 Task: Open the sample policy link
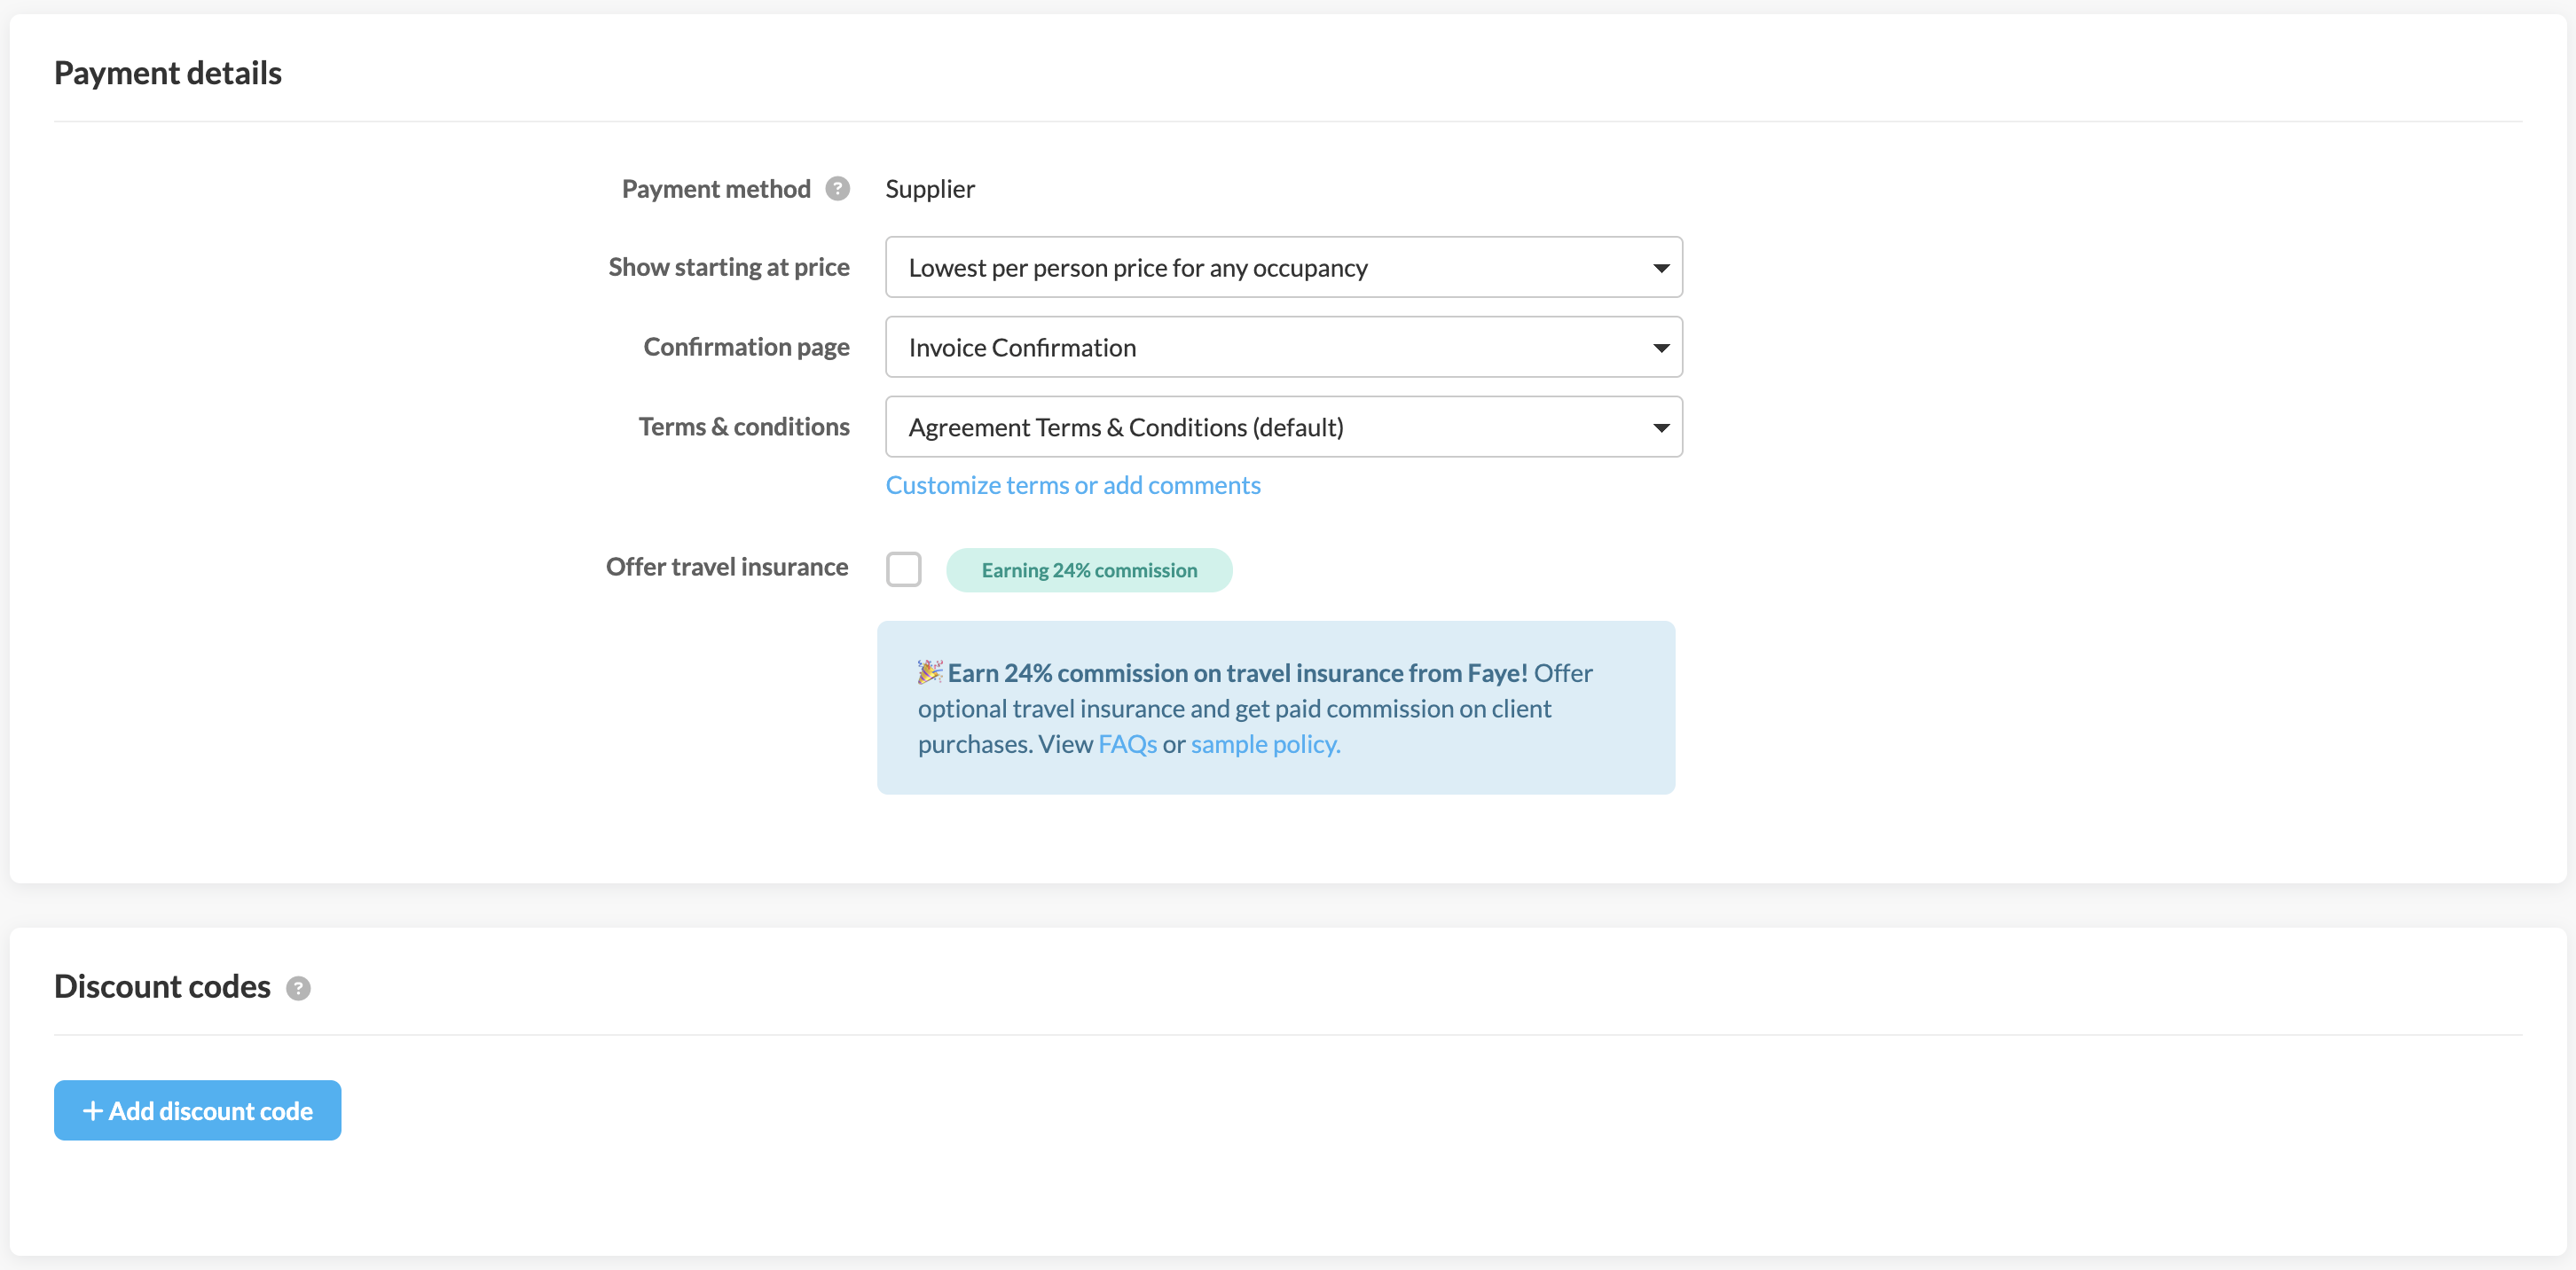[1265, 744]
